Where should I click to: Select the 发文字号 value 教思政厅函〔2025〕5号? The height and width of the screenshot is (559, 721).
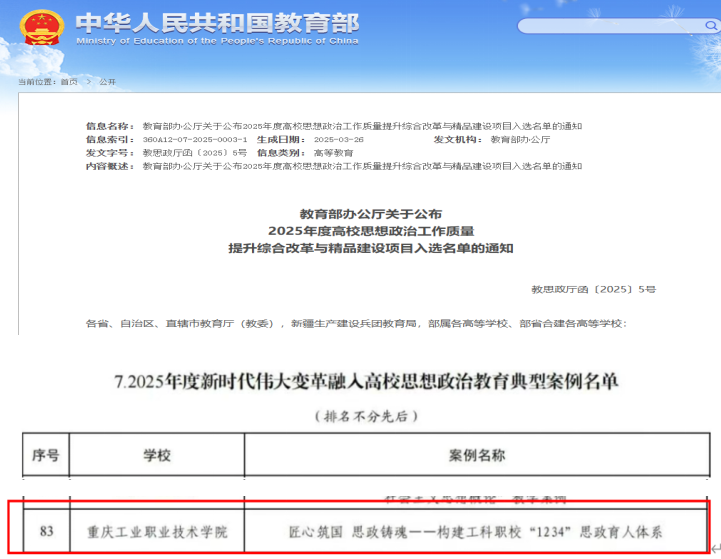pos(195,153)
